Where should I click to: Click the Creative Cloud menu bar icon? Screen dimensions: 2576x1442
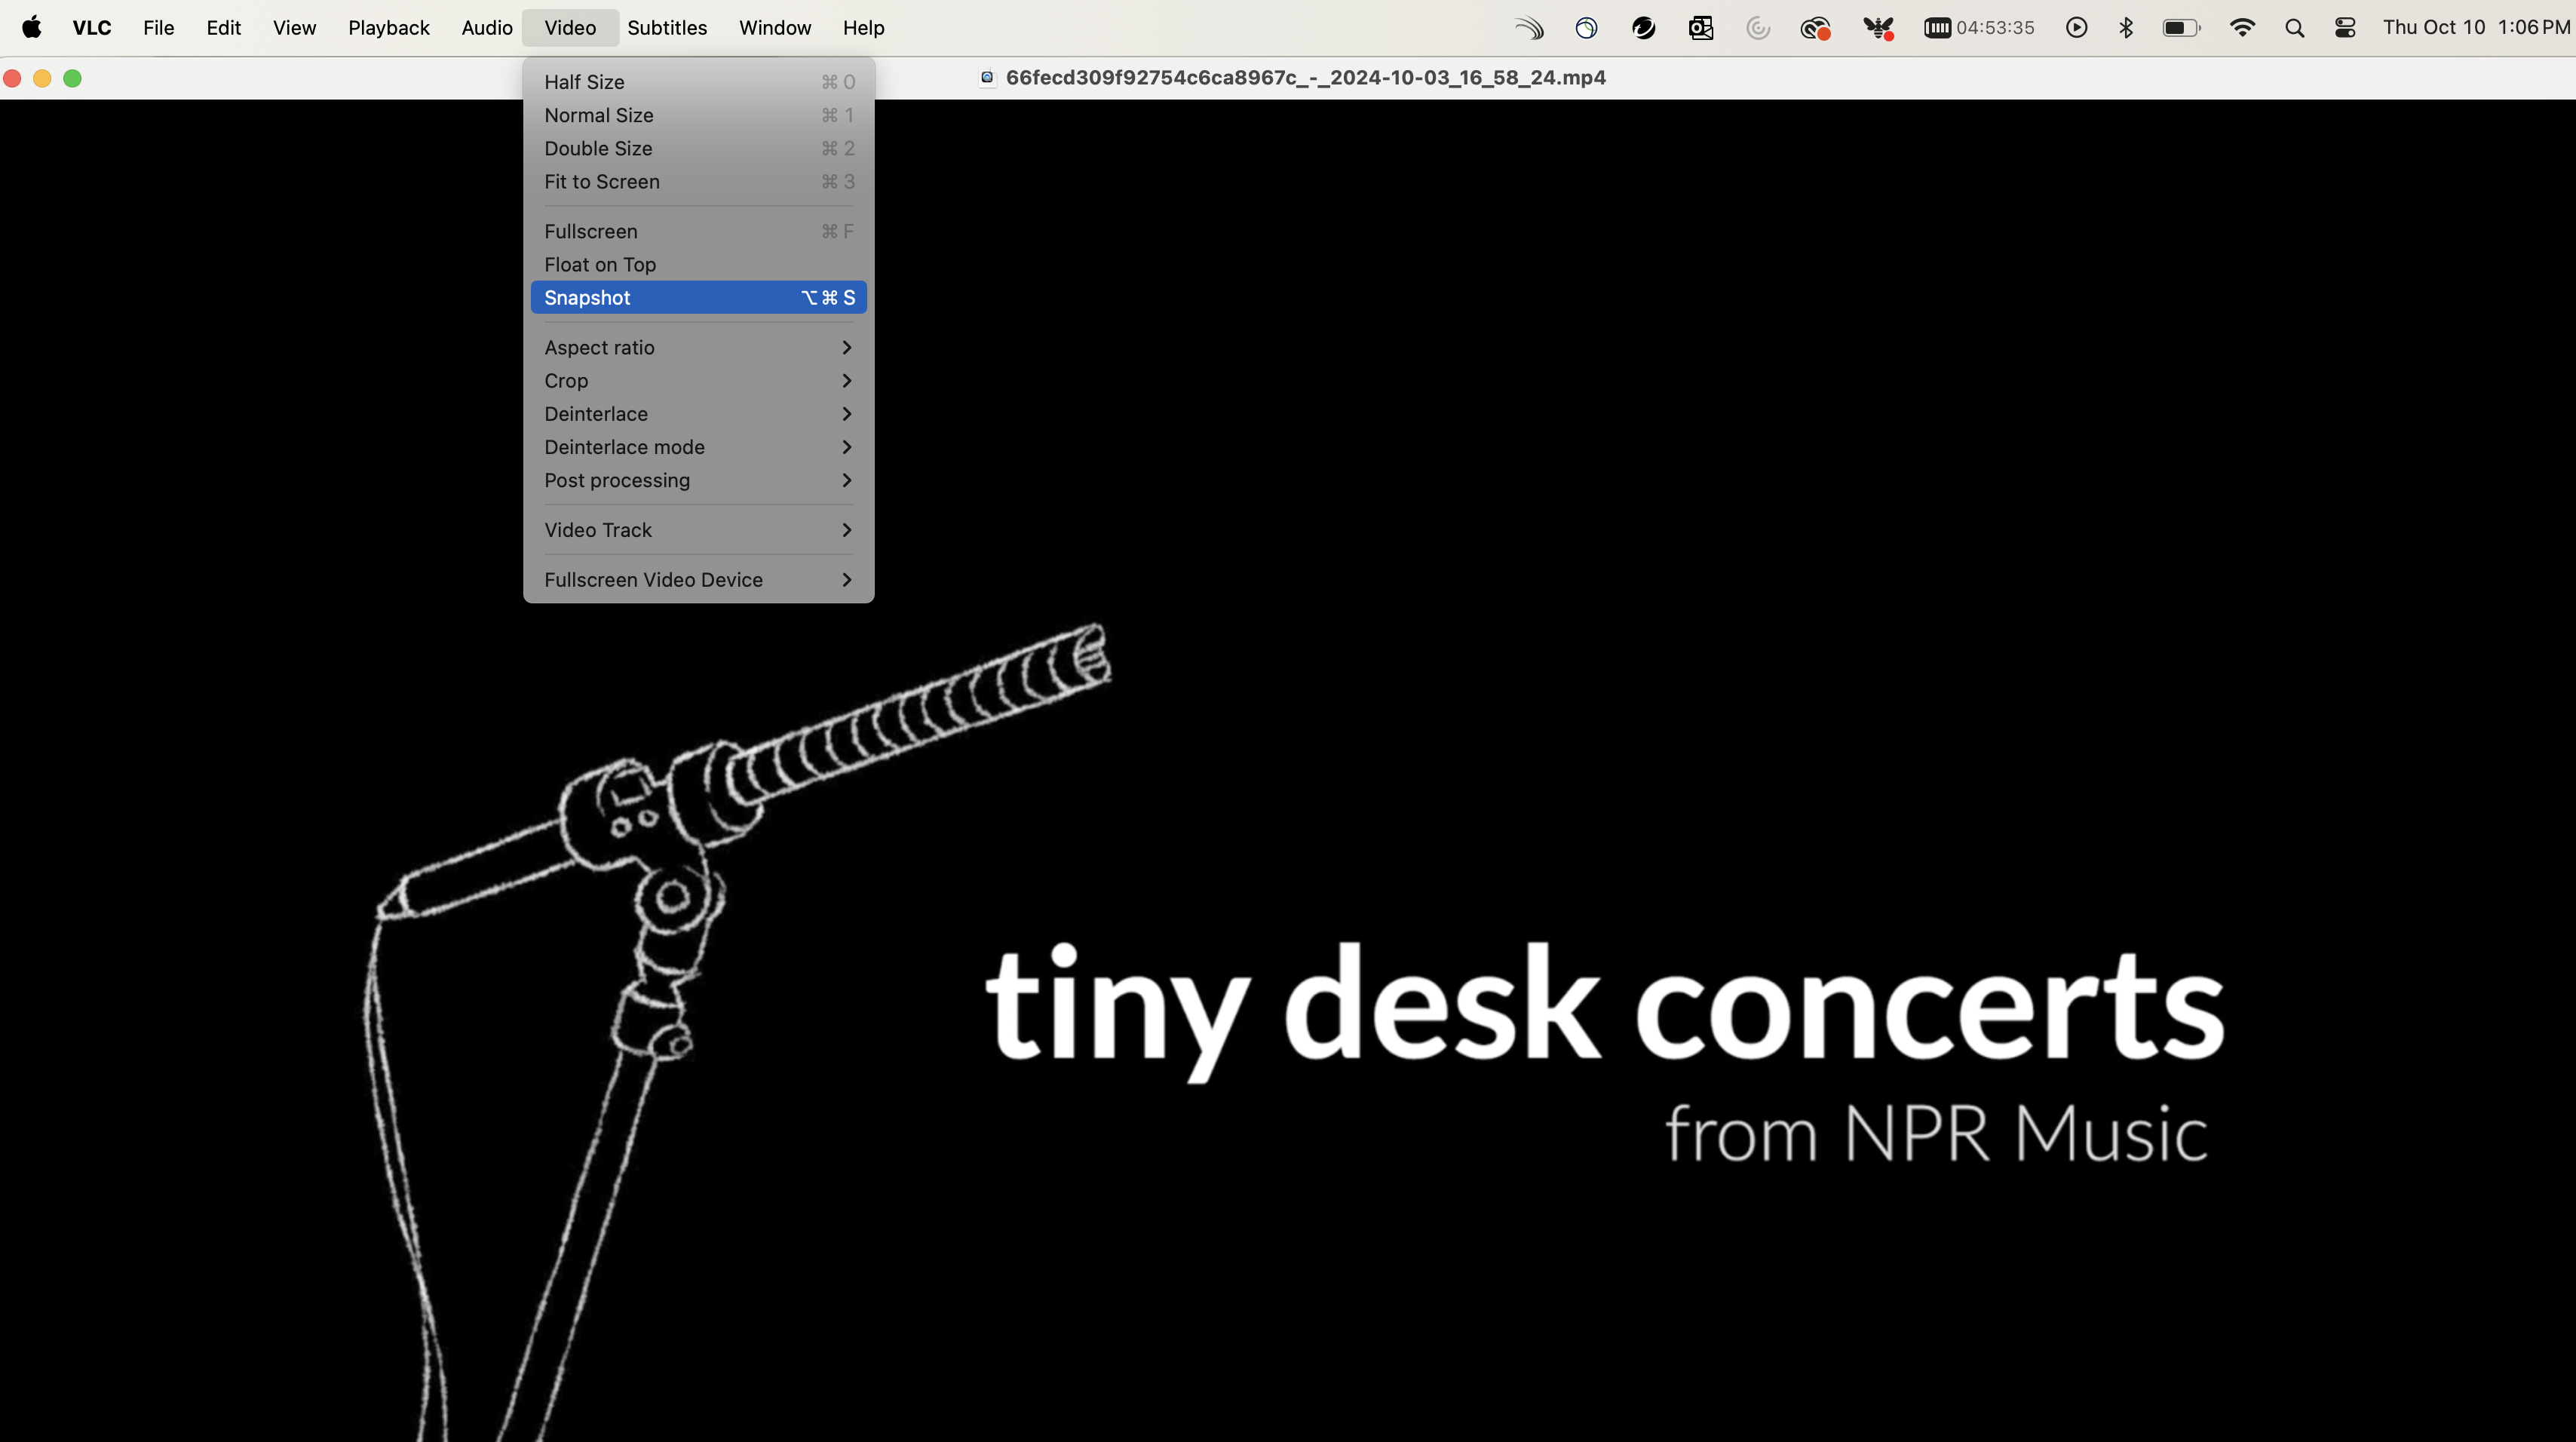point(1815,27)
